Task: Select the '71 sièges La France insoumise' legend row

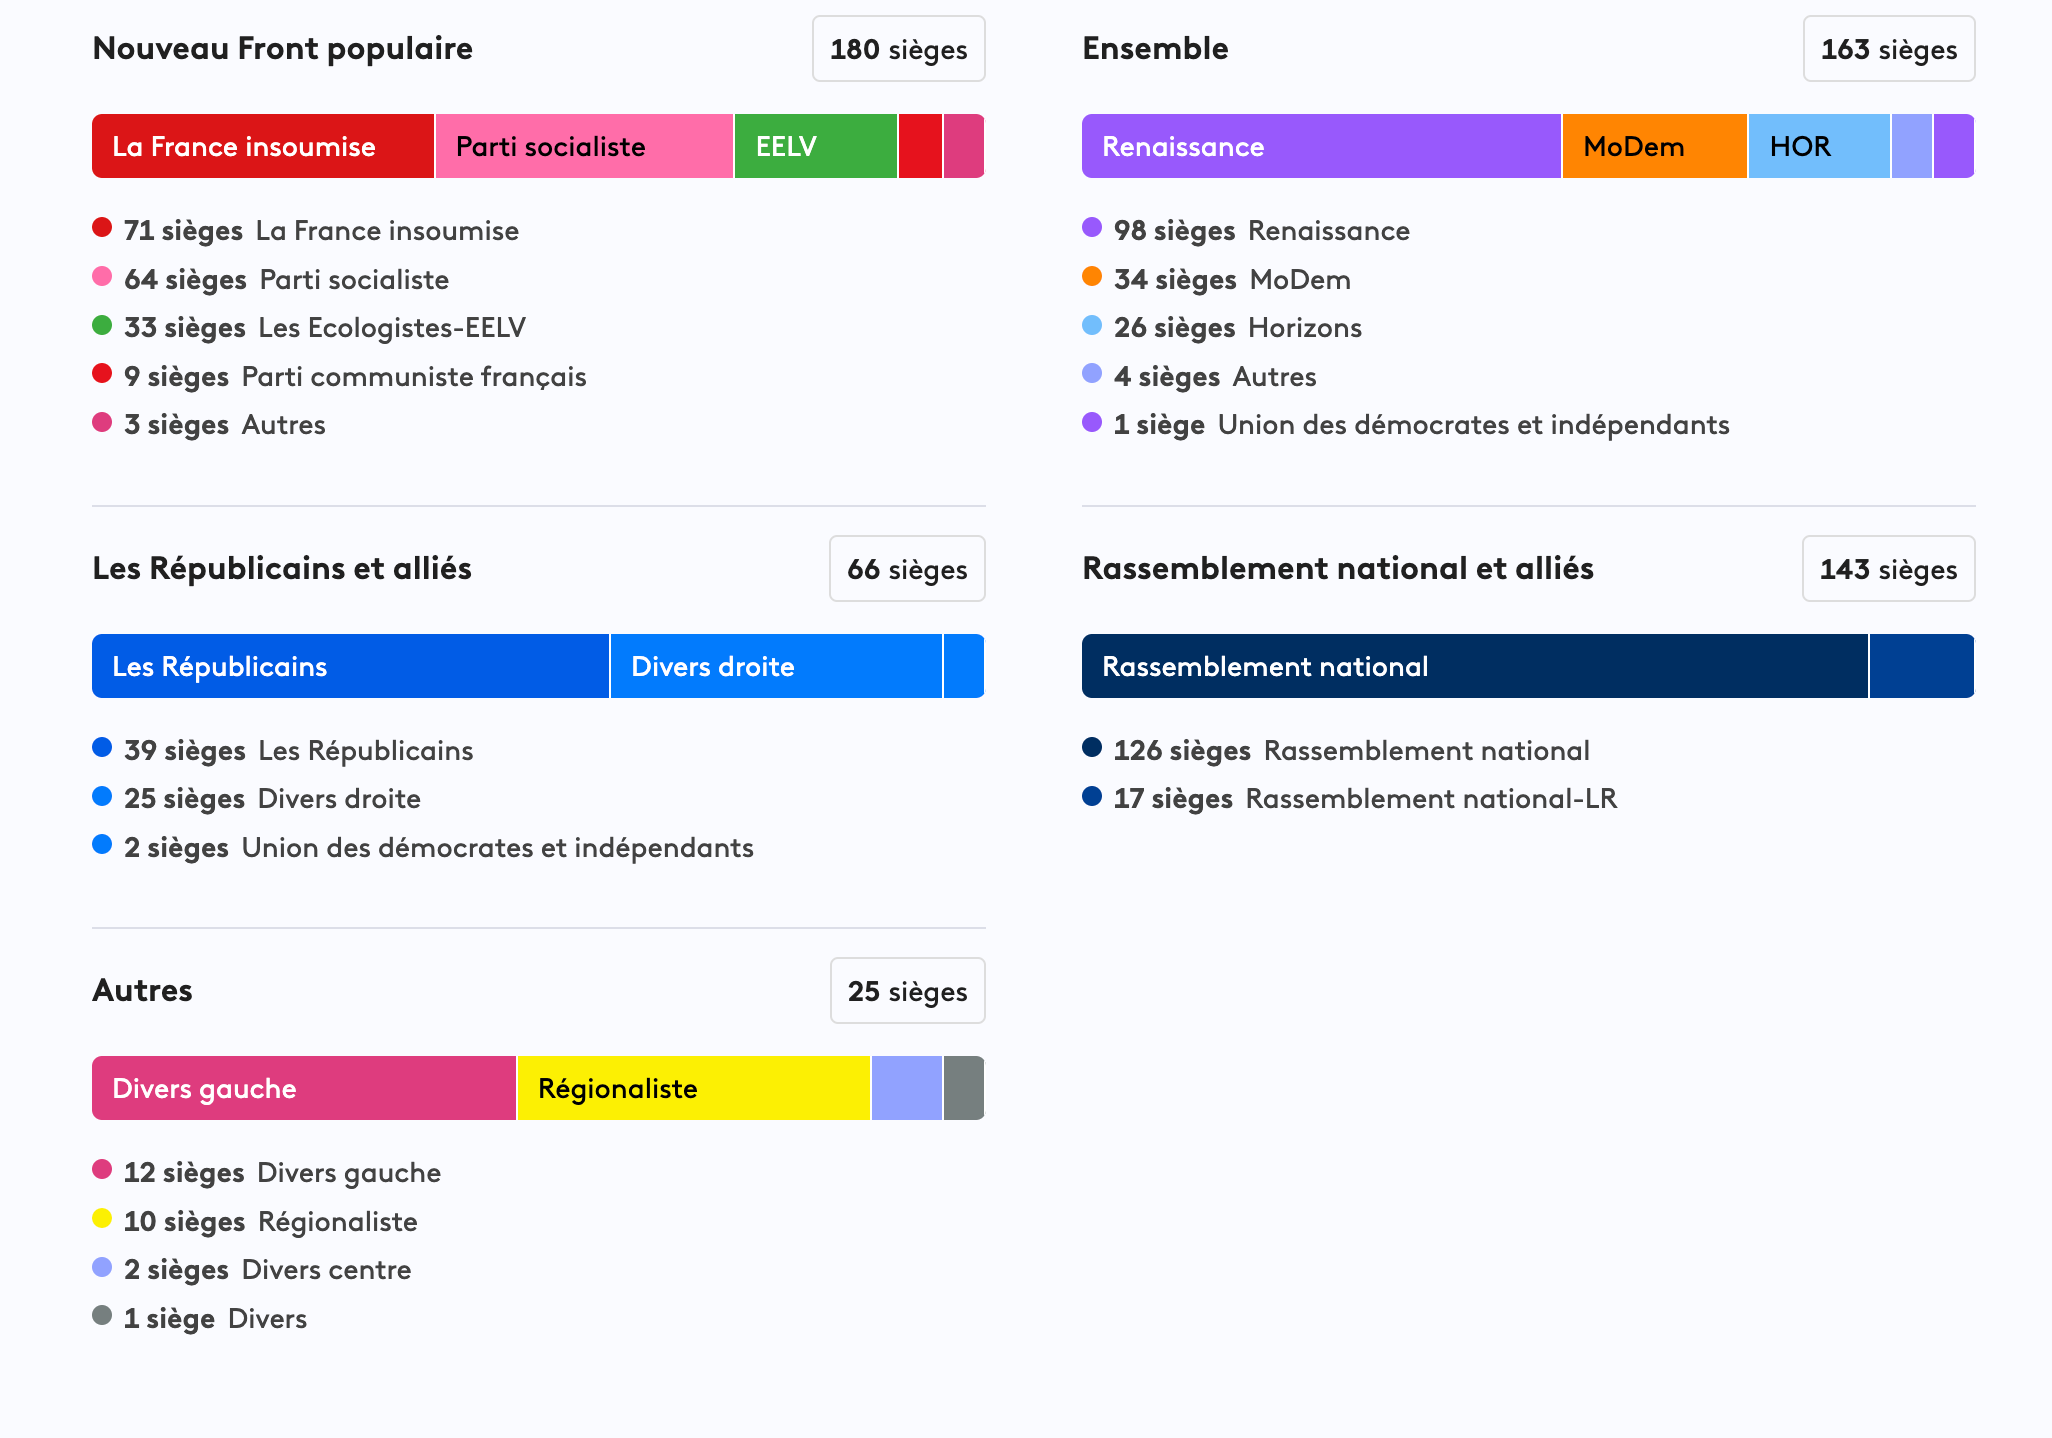Action: pyautogui.click(x=306, y=230)
